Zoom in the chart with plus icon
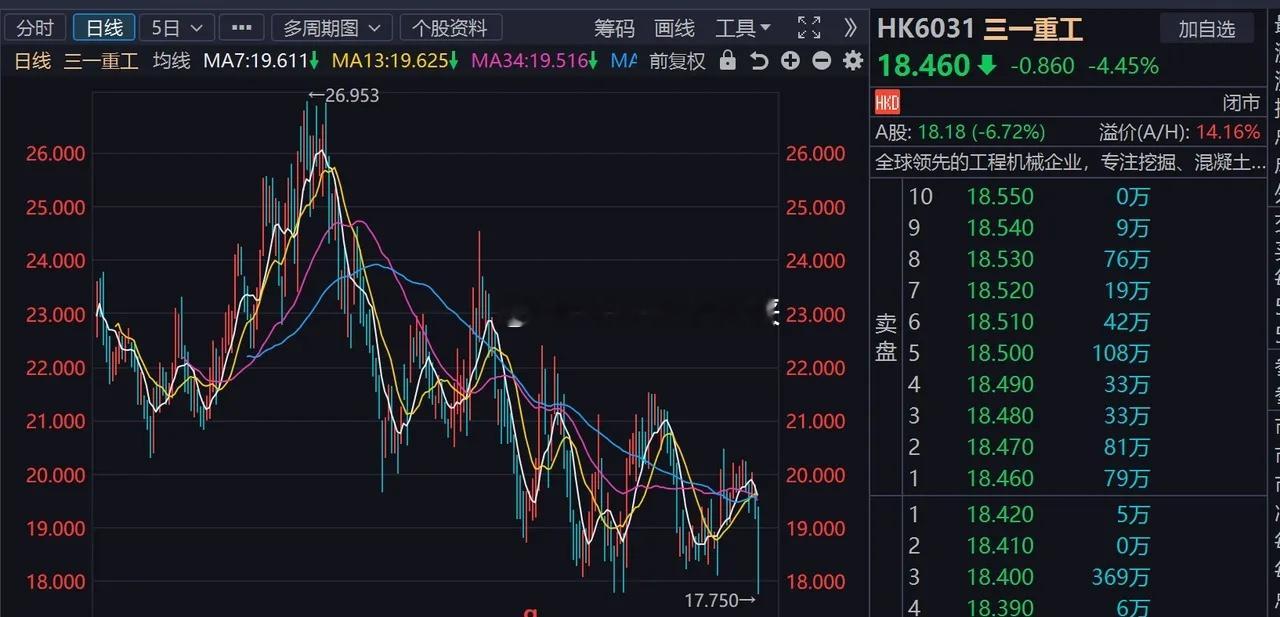This screenshot has width=1280, height=617. (790, 61)
